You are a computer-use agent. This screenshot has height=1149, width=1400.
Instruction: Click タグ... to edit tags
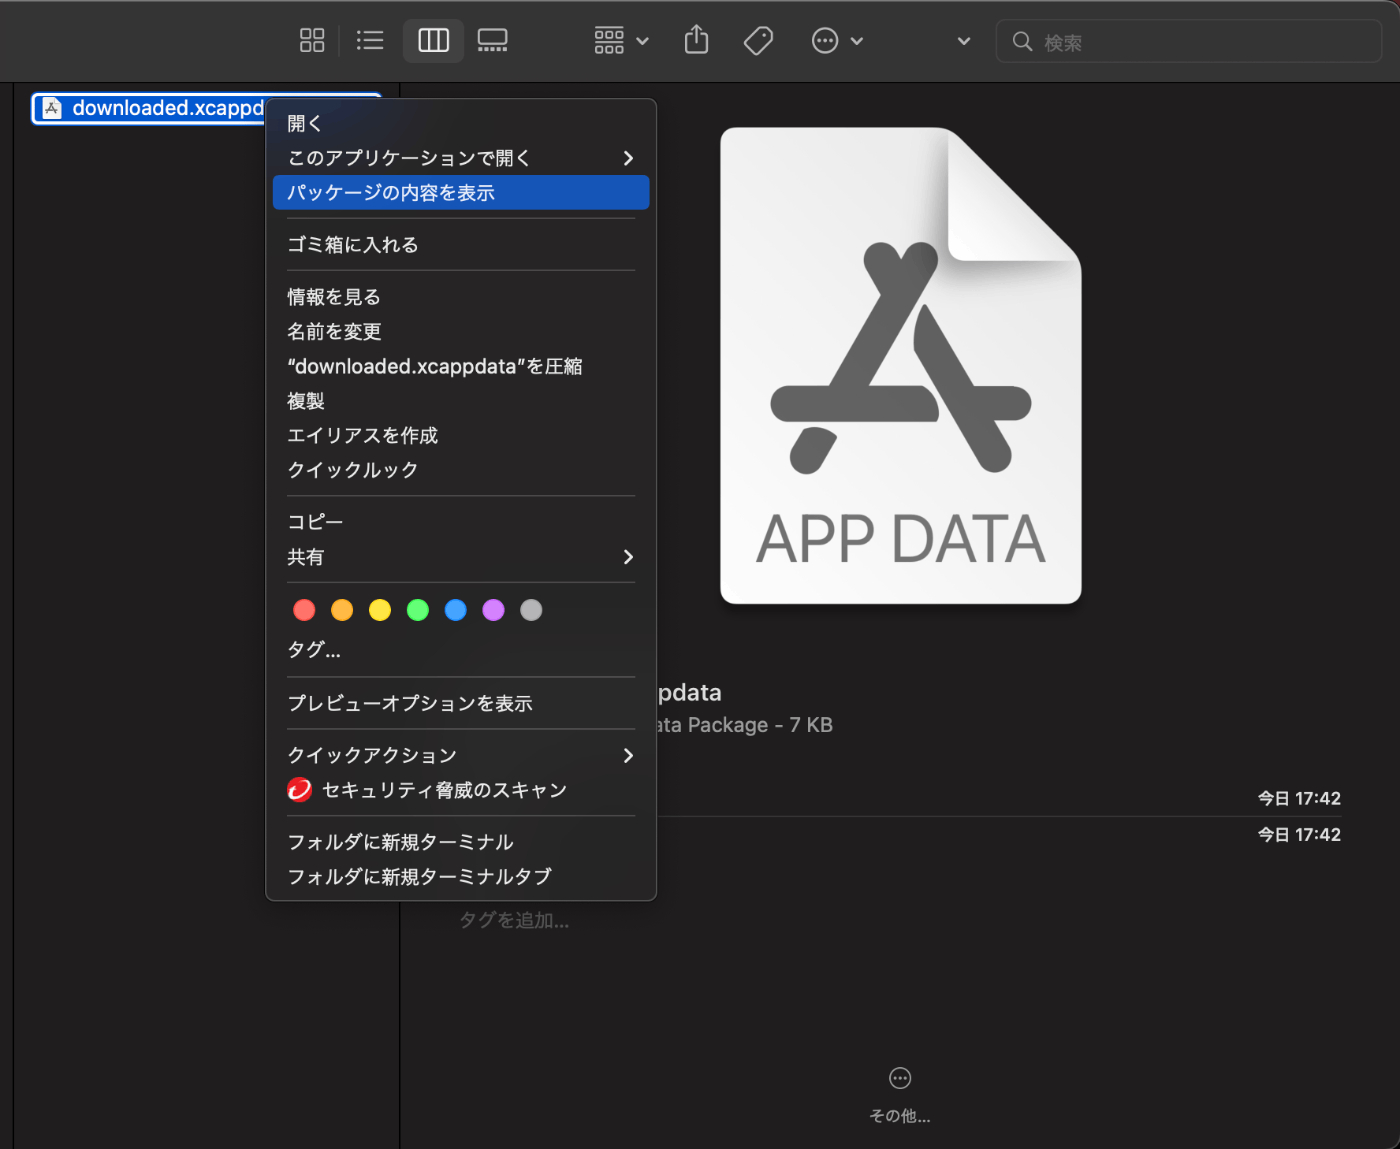(314, 650)
